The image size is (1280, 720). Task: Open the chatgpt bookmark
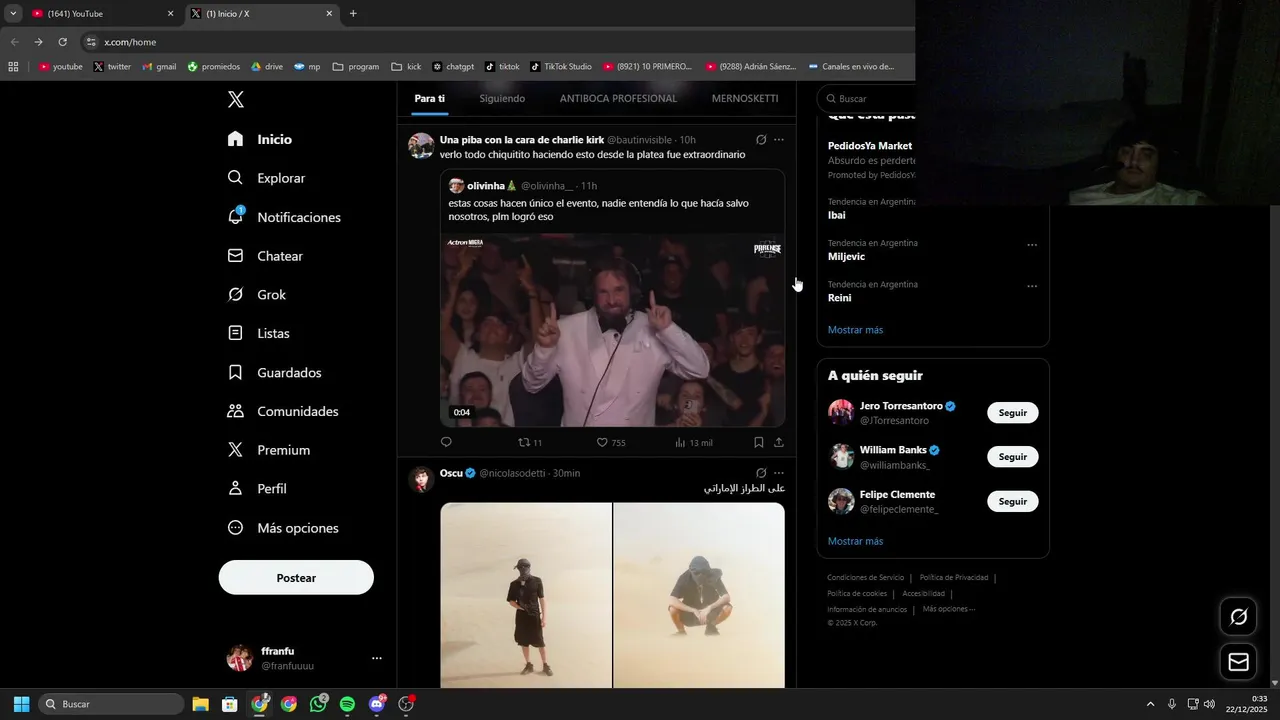click(x=453, y=67)
